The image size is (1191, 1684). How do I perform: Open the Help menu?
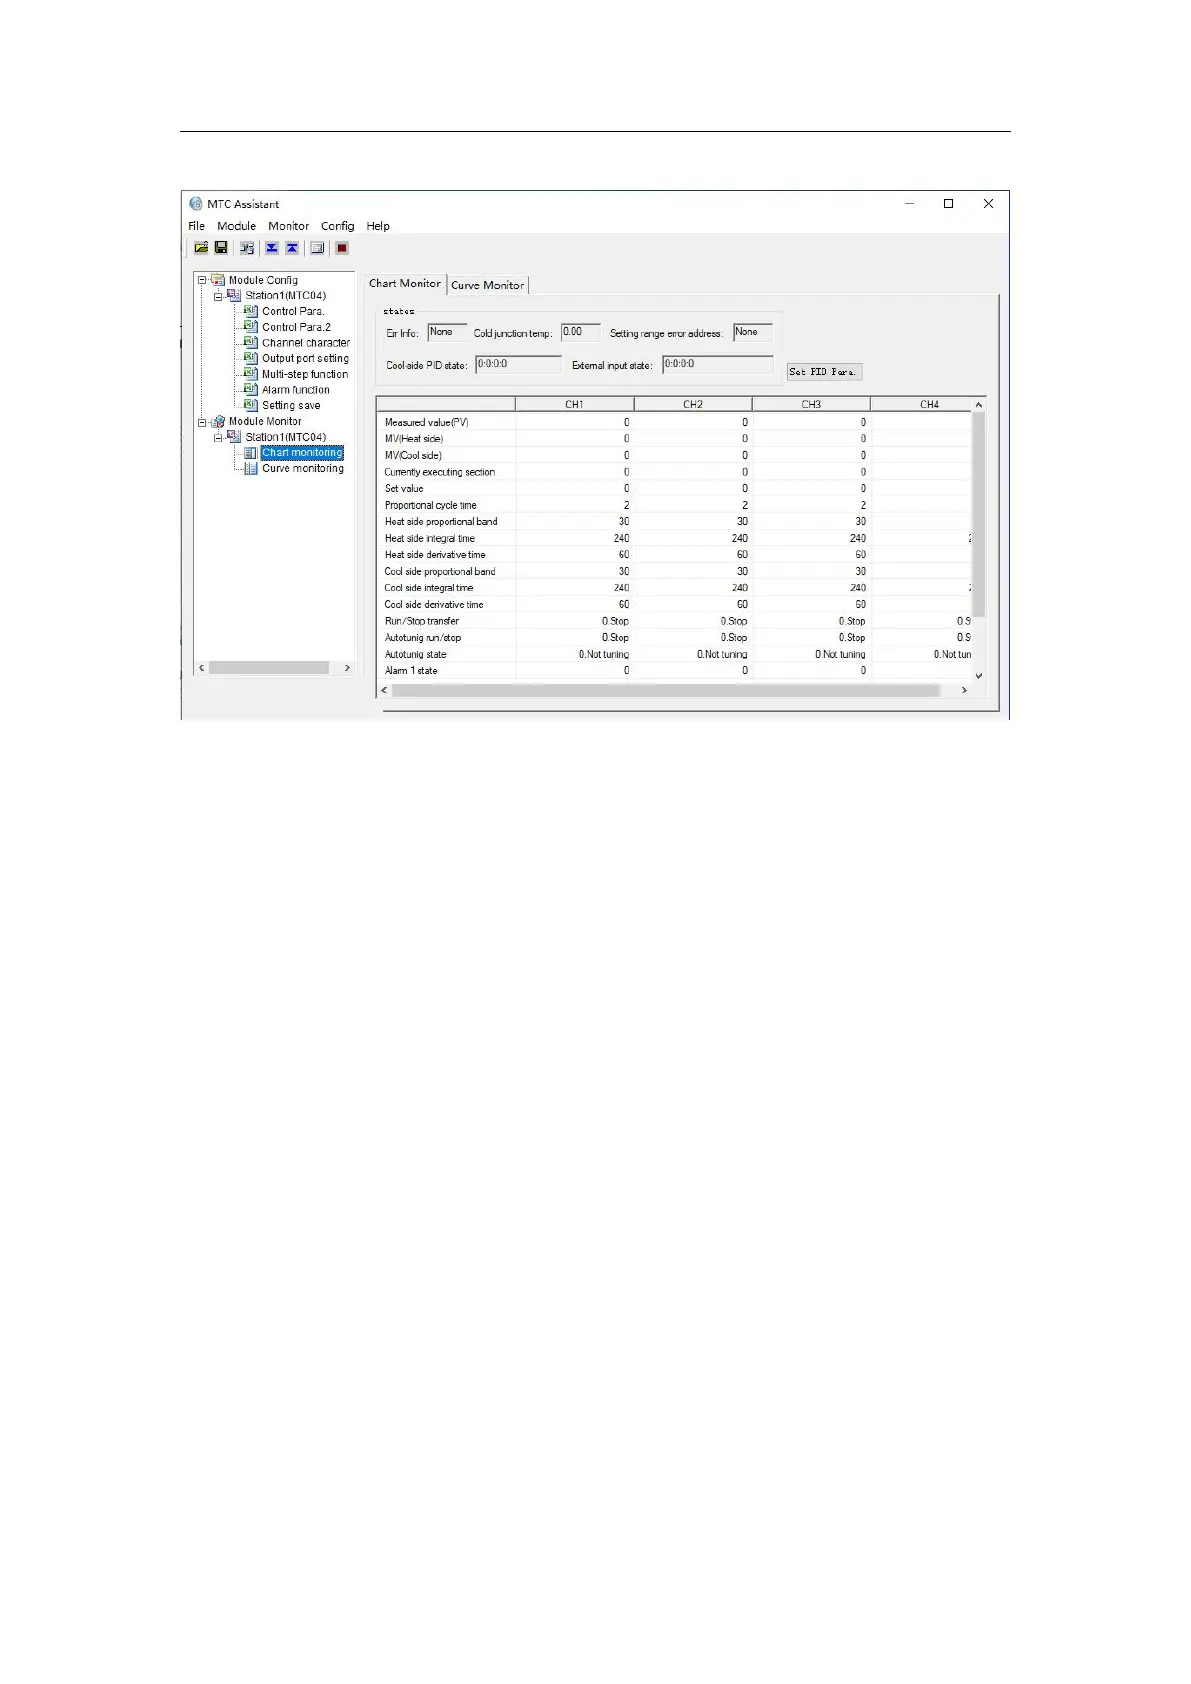click(378, 226)
